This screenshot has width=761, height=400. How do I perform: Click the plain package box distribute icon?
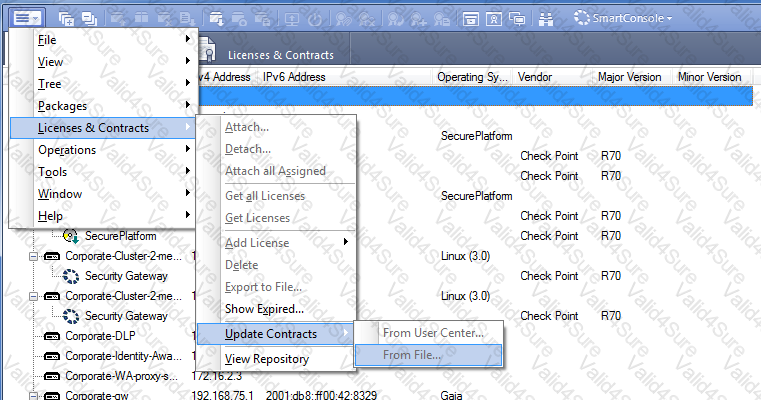(x=141, y=19)
